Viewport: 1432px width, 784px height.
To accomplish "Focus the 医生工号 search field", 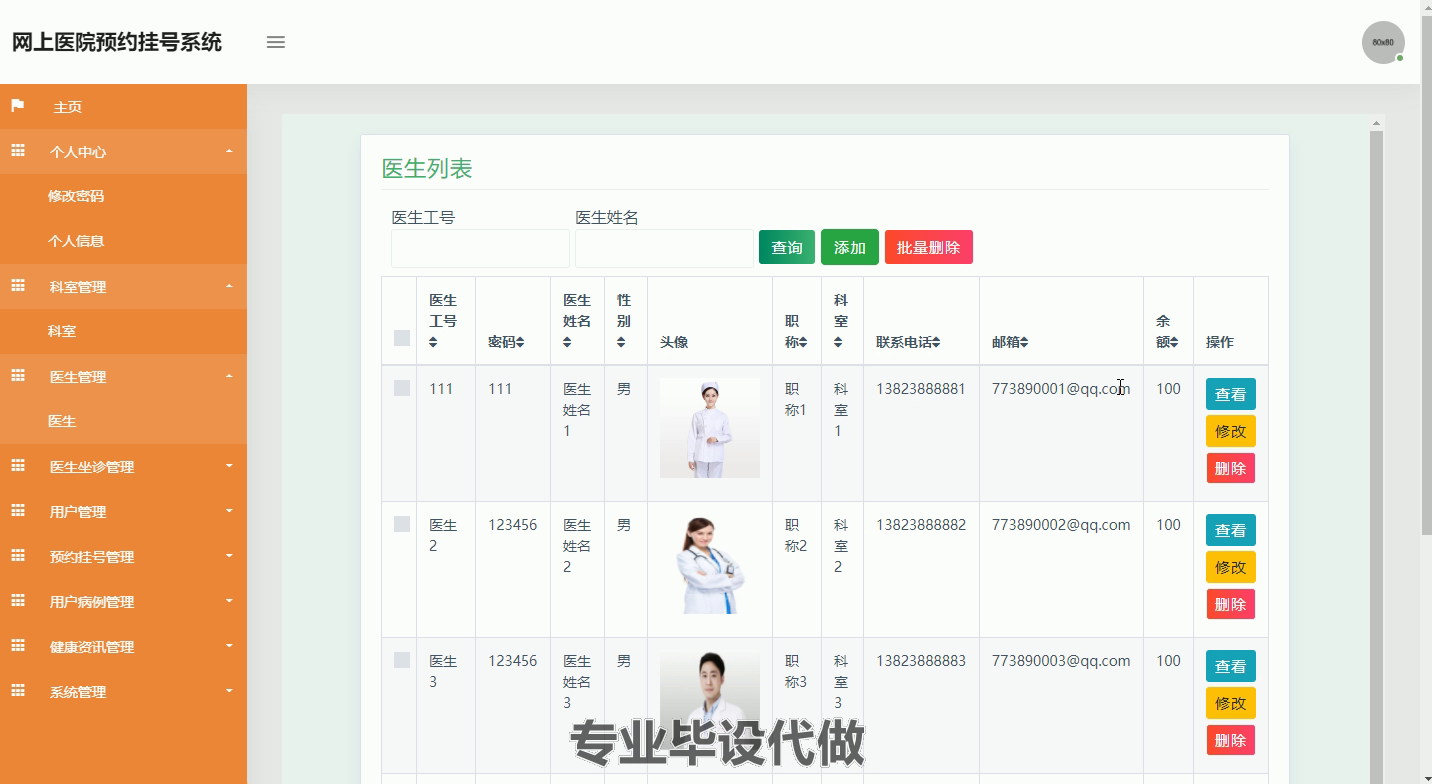I will coord(480,248).
